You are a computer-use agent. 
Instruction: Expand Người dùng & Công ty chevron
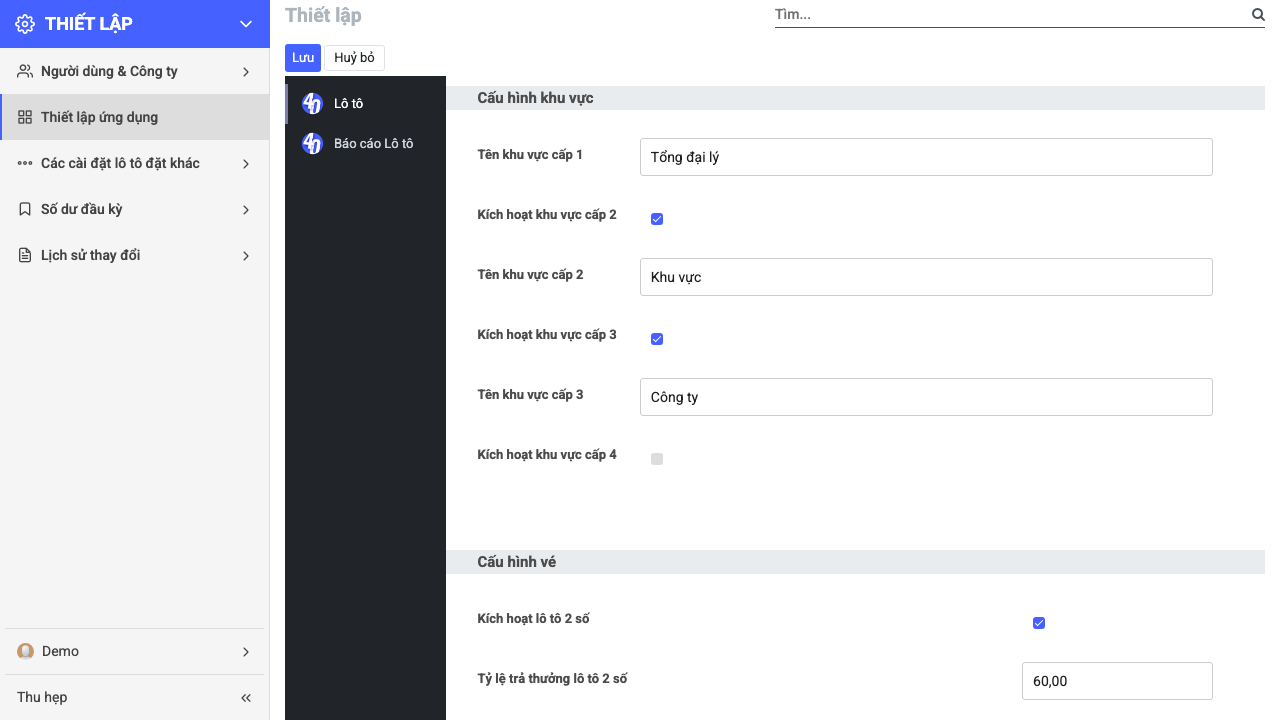click(246, 71)
